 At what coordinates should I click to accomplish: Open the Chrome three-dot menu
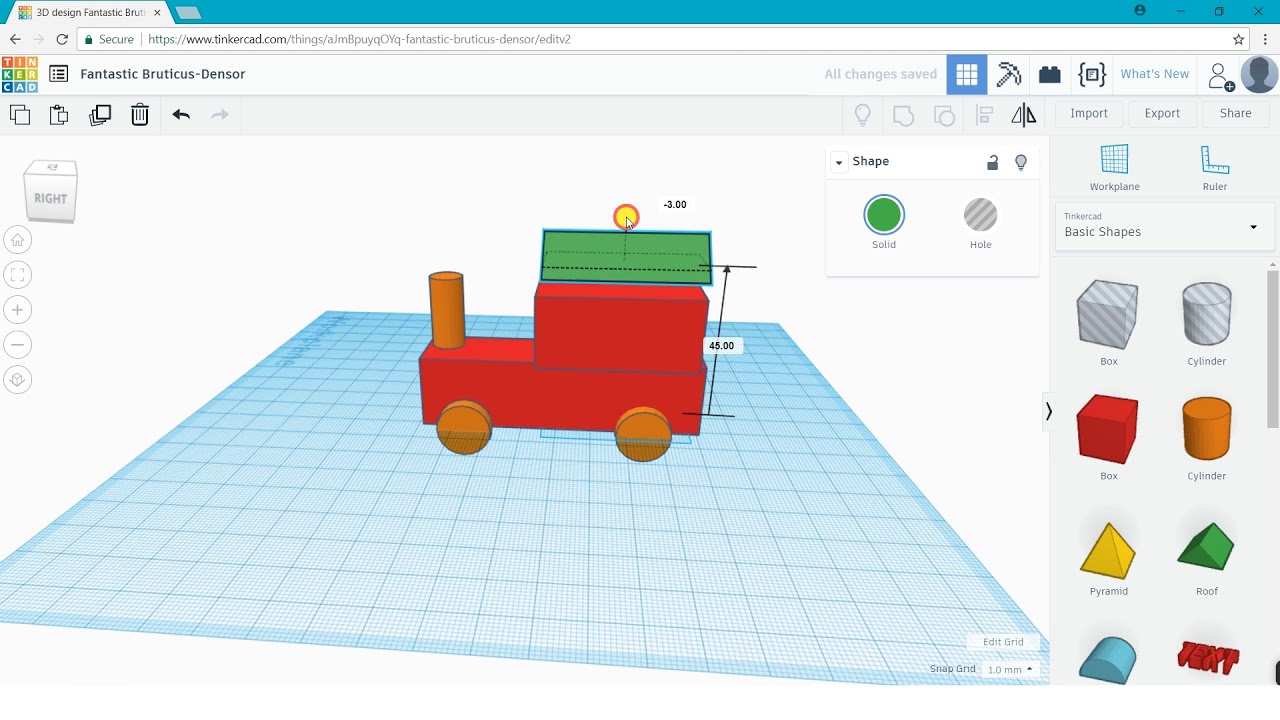tap(1265, 40)
